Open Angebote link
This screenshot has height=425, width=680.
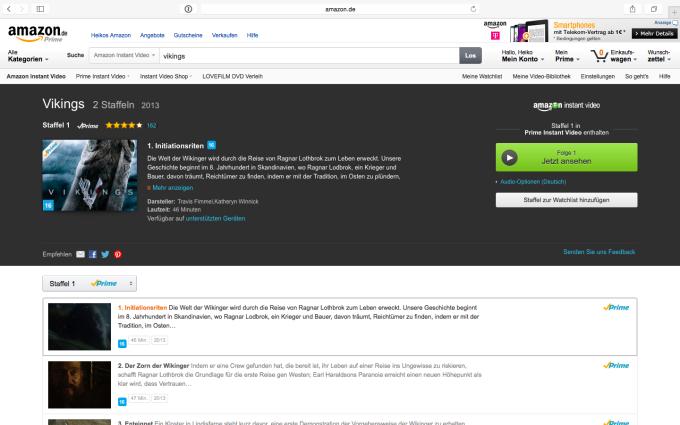tap(152, 35)
